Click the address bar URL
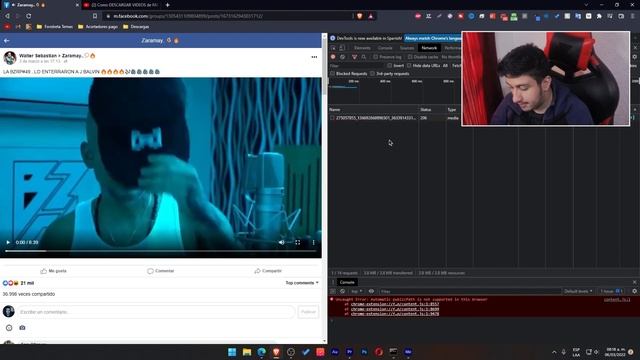Viewport: 640px width, 360px height. (x=188, y=16)
